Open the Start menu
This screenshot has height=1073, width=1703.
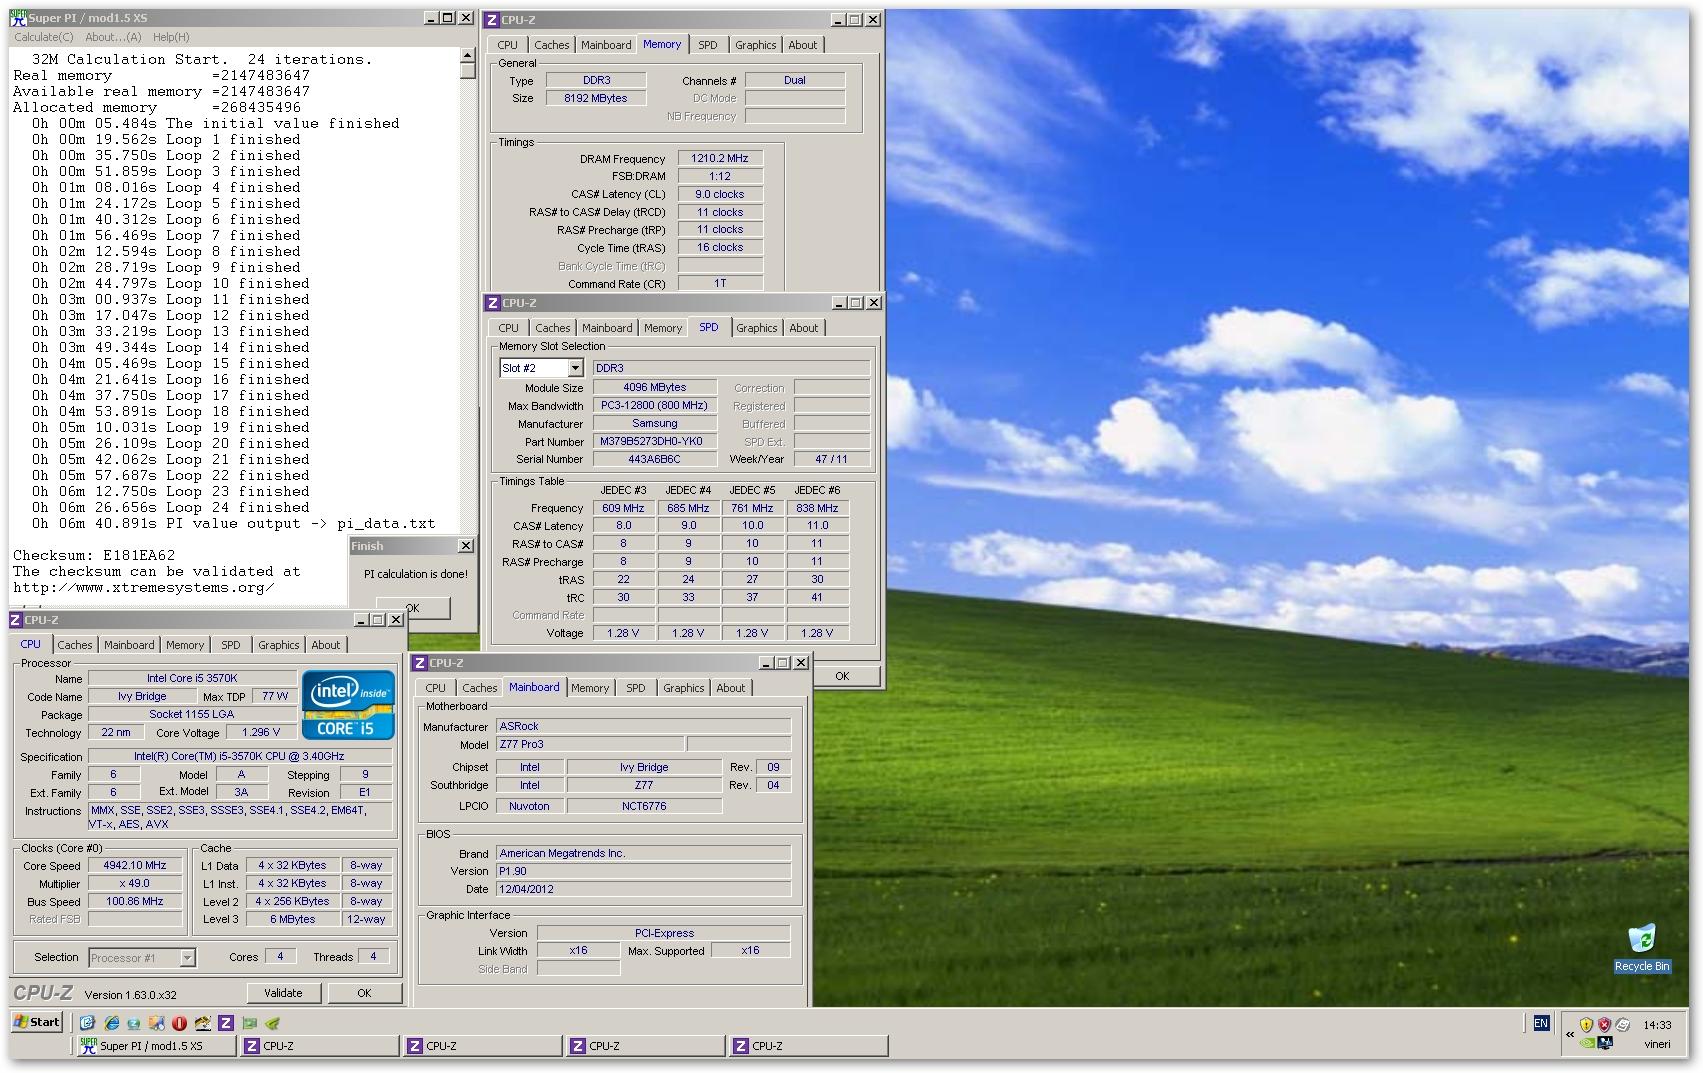[37, 1022]
